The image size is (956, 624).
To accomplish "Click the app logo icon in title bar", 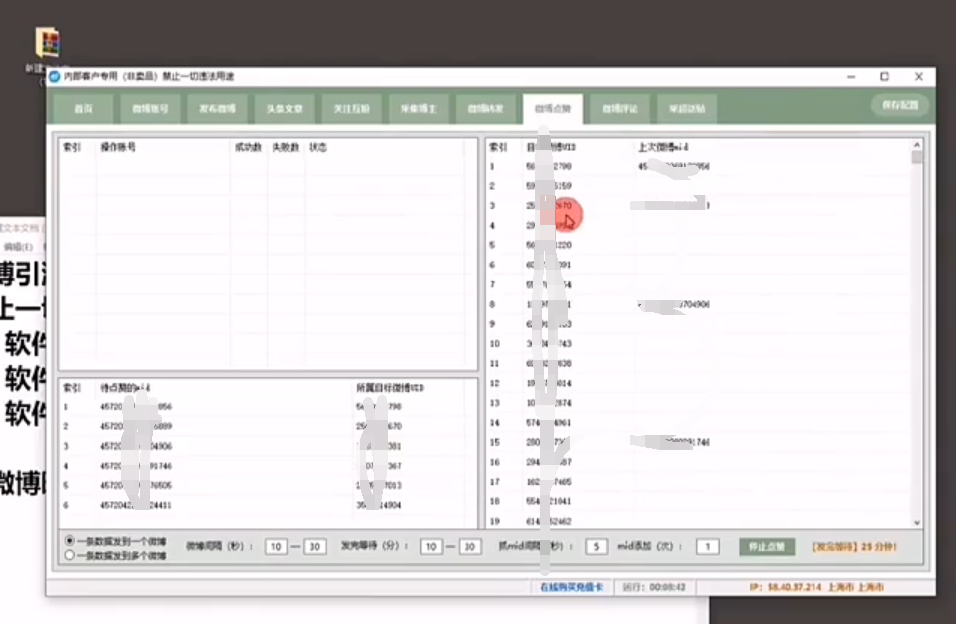I will (55, 77).
